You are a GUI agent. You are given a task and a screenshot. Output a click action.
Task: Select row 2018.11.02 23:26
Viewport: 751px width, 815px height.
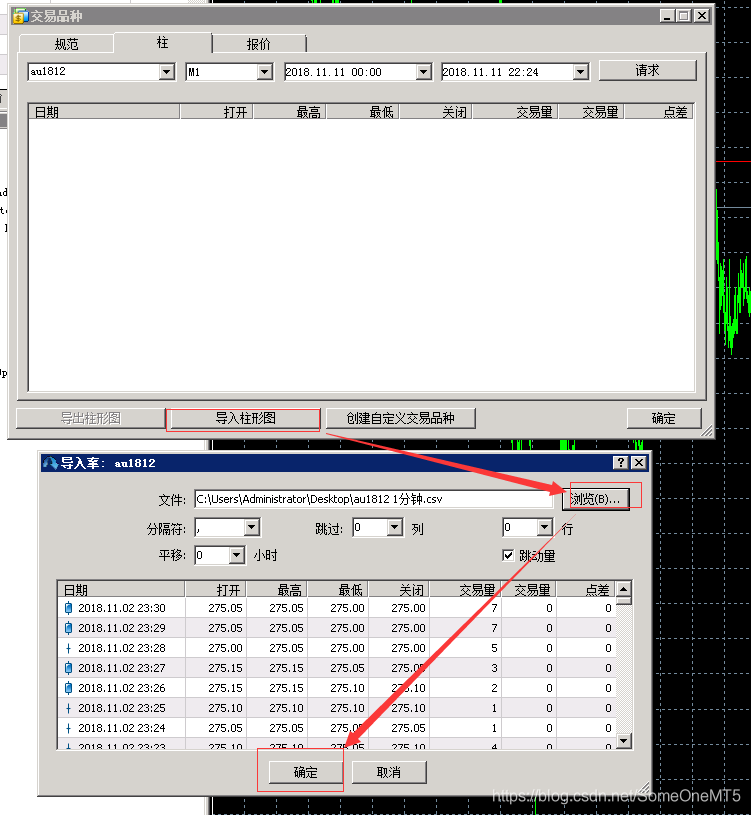337,688
